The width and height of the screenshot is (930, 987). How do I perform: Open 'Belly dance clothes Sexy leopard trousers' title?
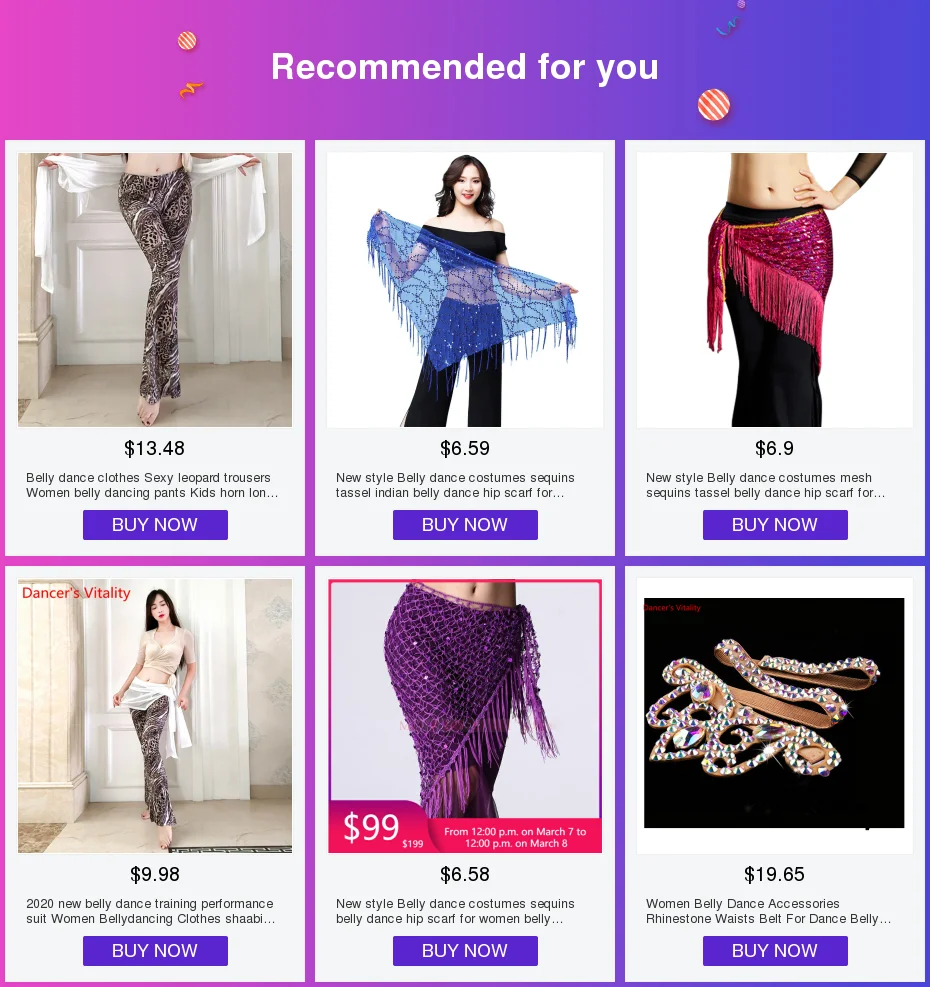[x=152, y=485]
